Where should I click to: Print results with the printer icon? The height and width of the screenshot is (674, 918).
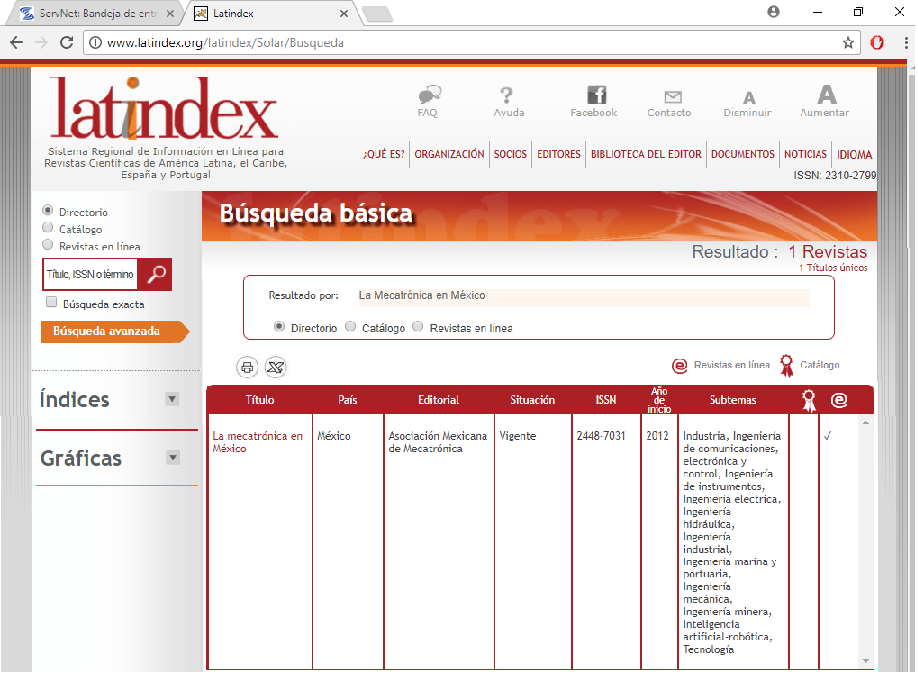pyautogui.click(x=247, y=367)
